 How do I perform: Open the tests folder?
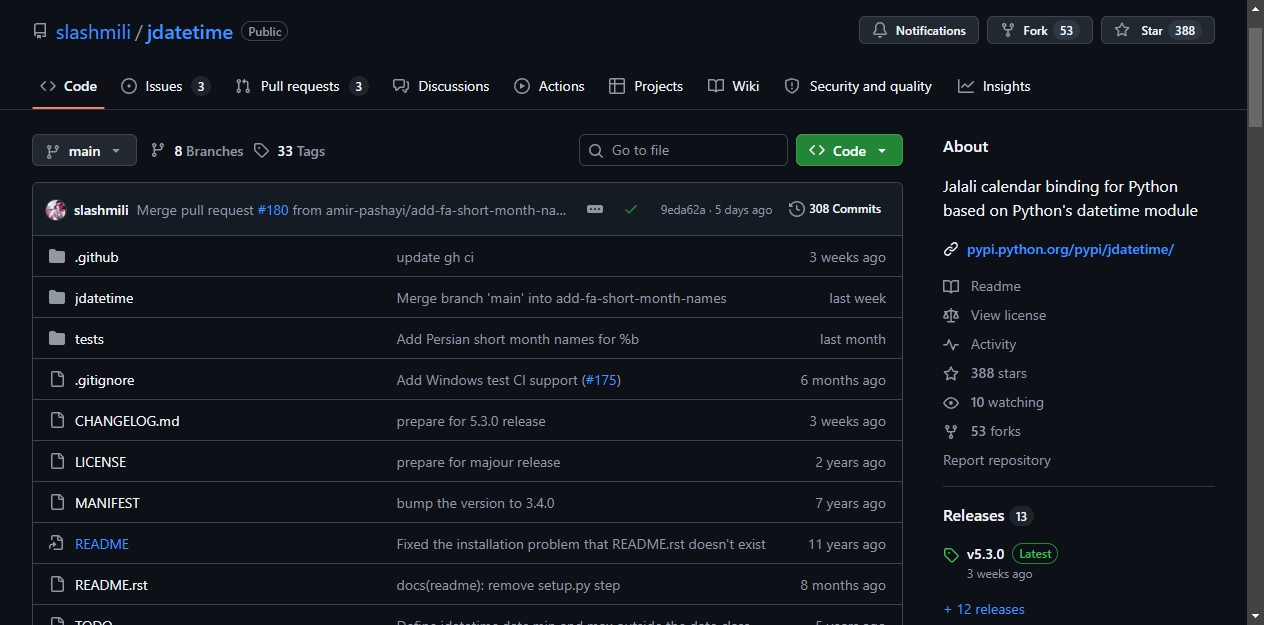tap(89, 339)
